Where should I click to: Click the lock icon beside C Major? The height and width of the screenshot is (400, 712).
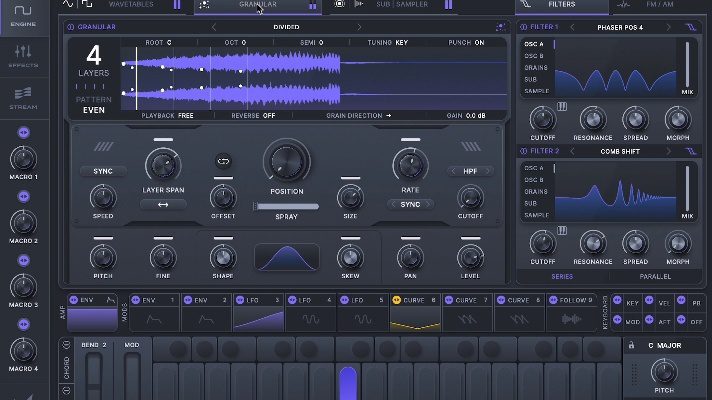633,346
